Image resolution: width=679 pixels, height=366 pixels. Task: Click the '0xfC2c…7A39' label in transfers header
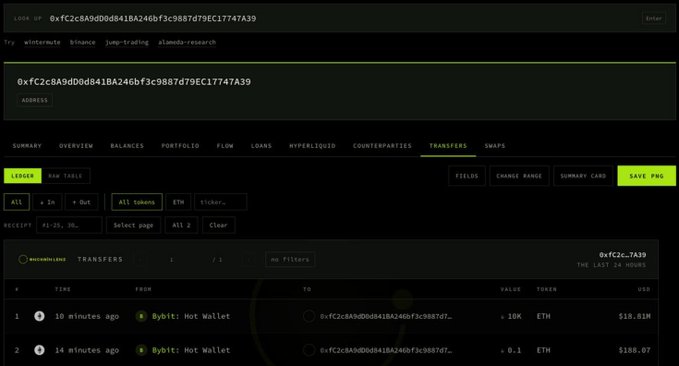tap(623, 255)
